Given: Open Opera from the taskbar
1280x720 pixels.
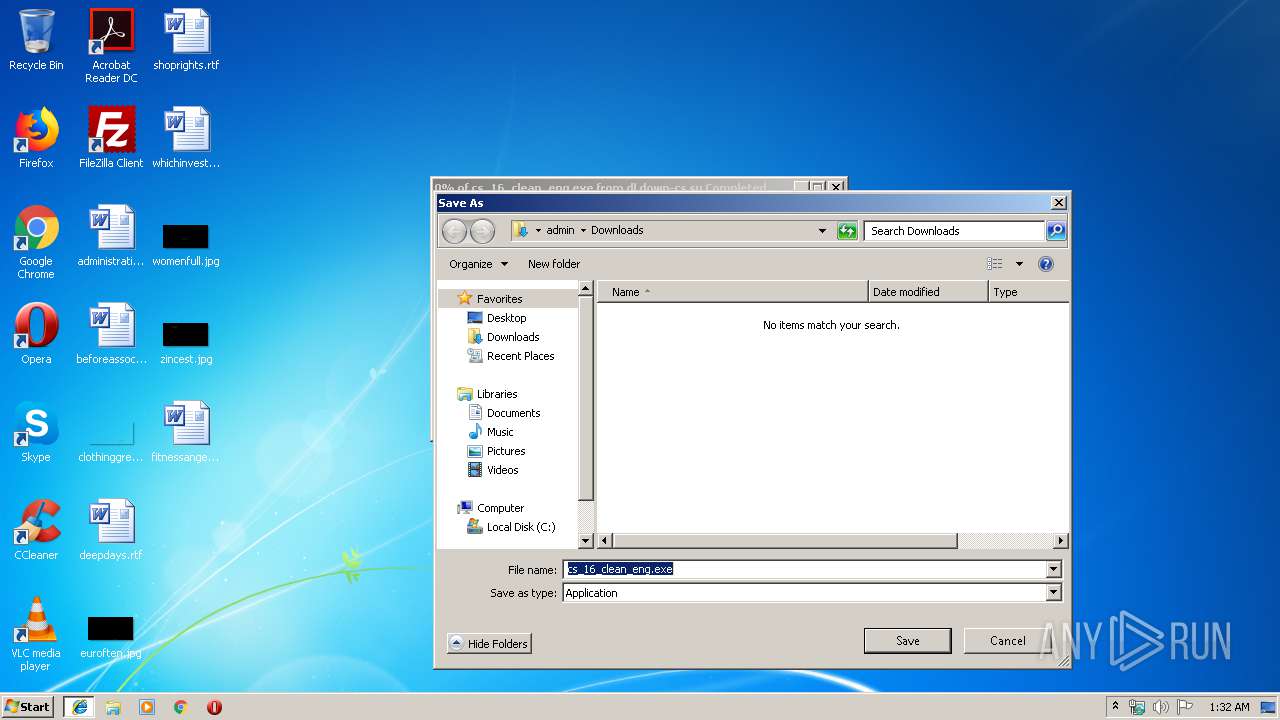Looking at the screenshot, I should 214,707.
